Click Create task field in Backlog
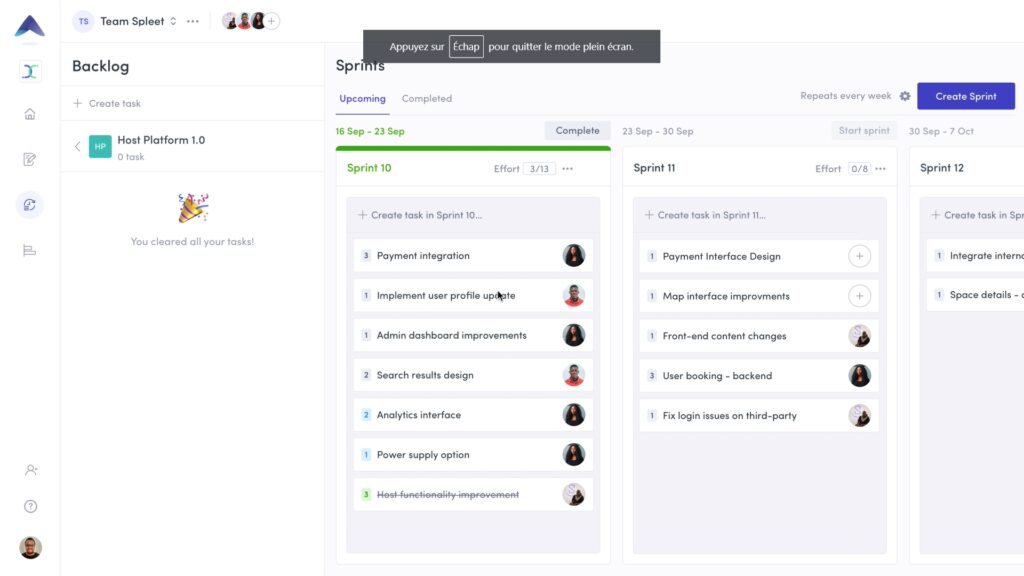The width and height of the screenshot is (1024, 576). 114,104
